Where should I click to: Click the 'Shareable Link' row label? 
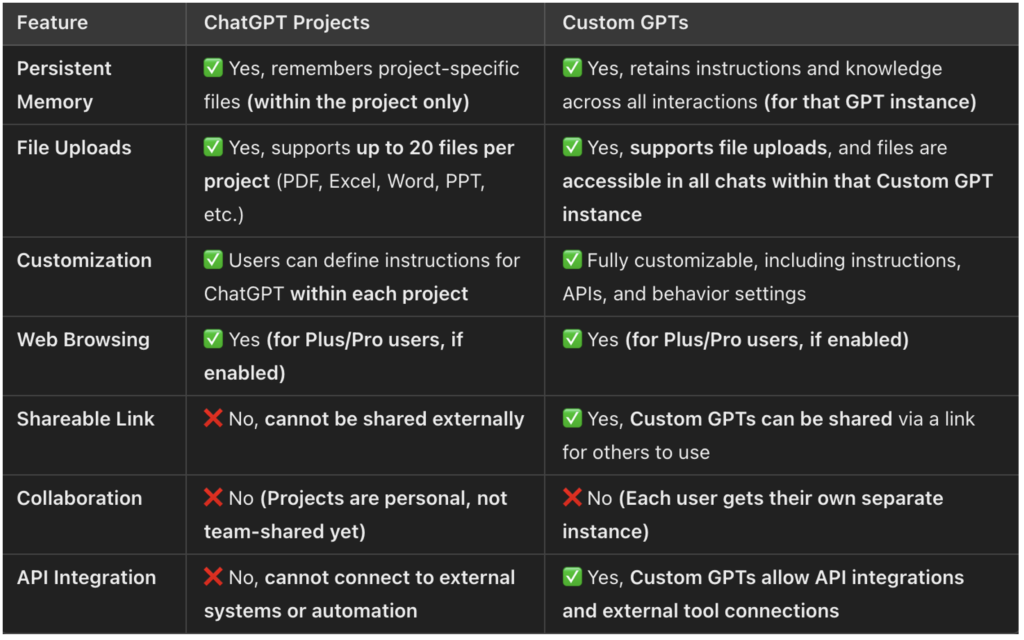pyautogui.click(x=86, y=419)
